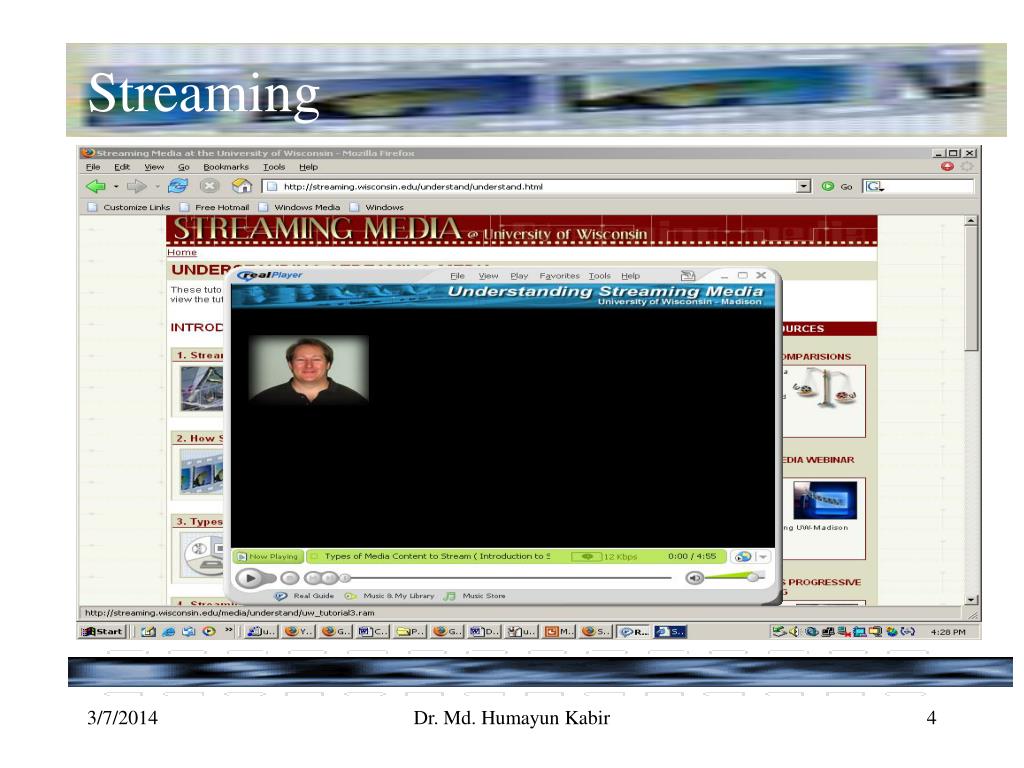Open the RealPlayer View menu
Image resolution: width=1024 pixels, height=768 pixels.
point(488,276)
